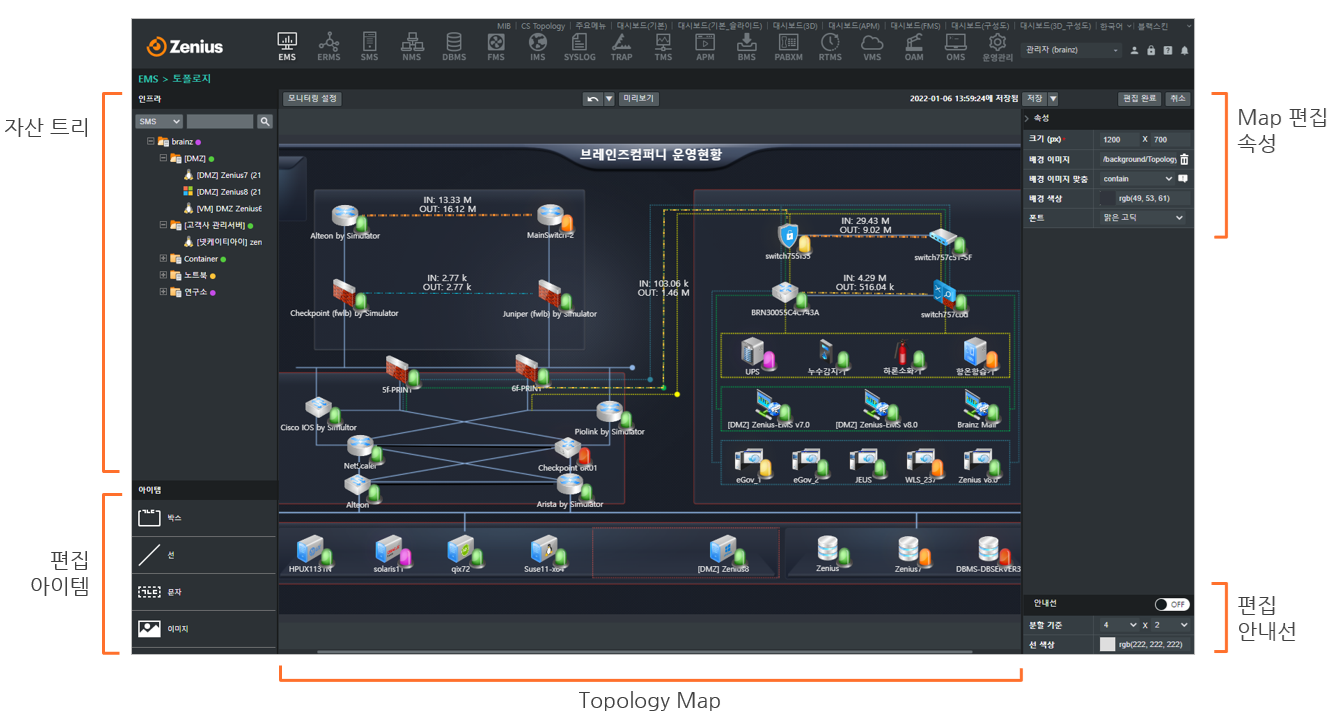Open the 폰트 dropdown

(1142, 217)
